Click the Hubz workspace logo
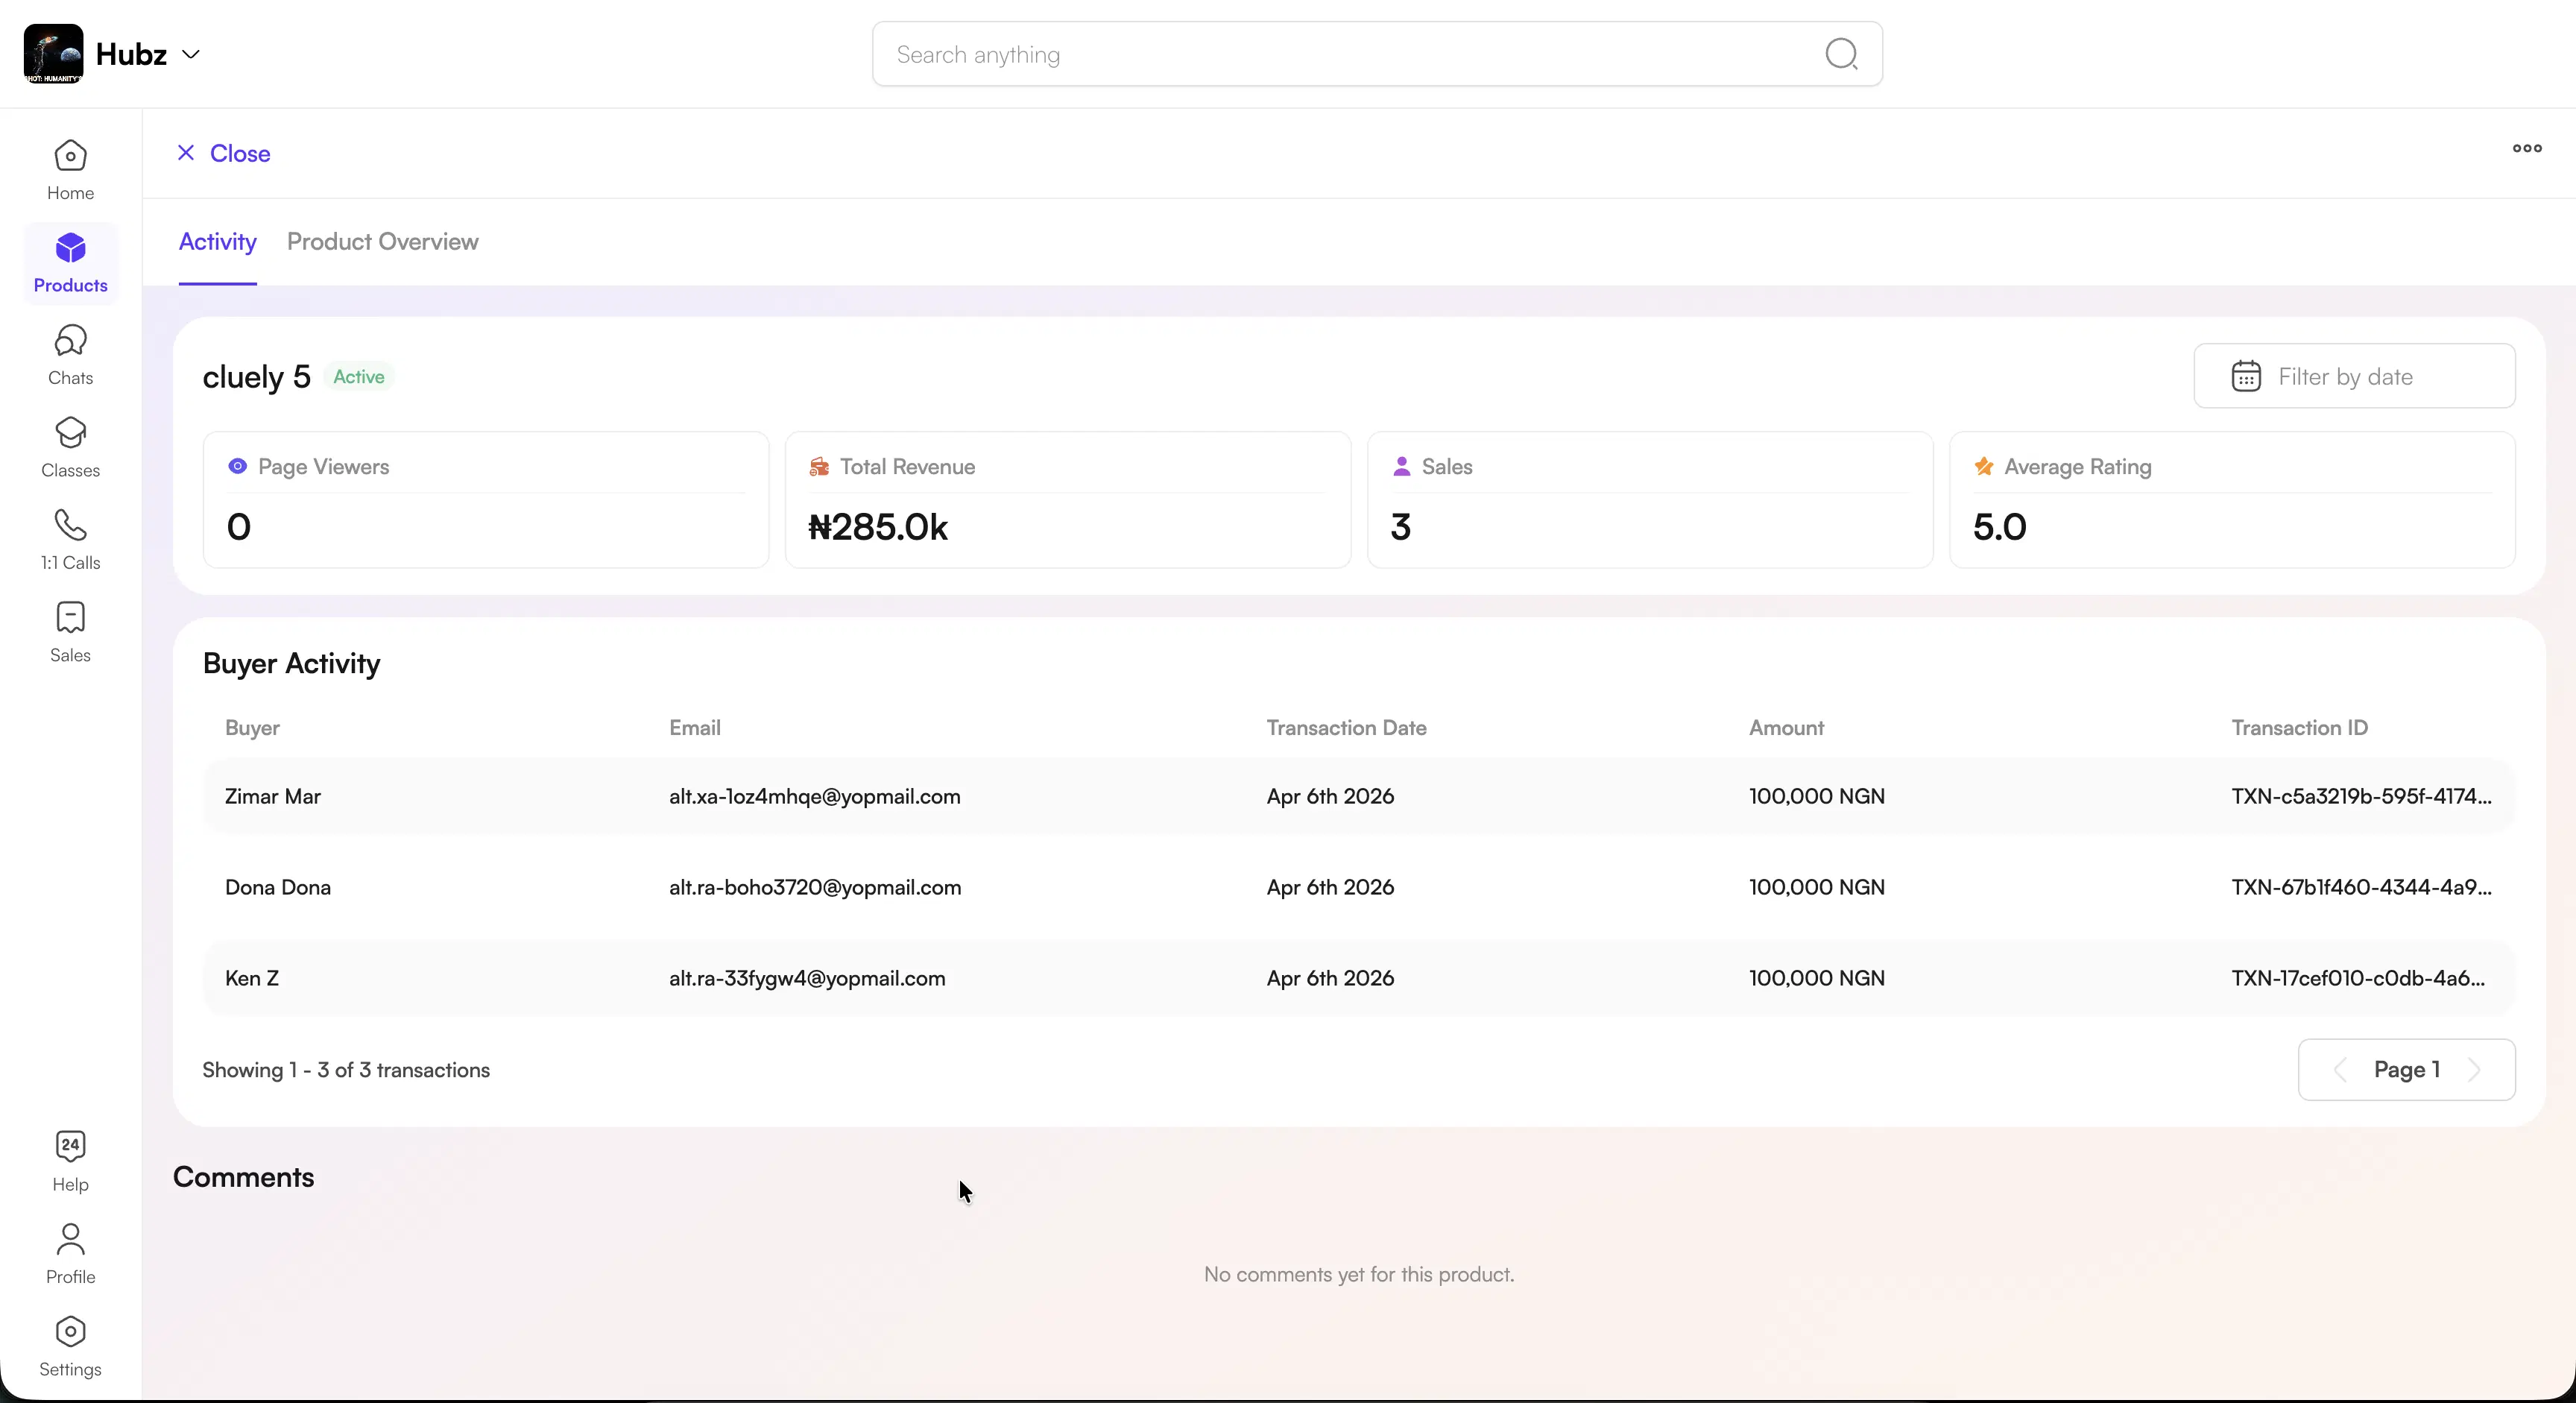2576x1403 pixels. (x=53, y=54)
